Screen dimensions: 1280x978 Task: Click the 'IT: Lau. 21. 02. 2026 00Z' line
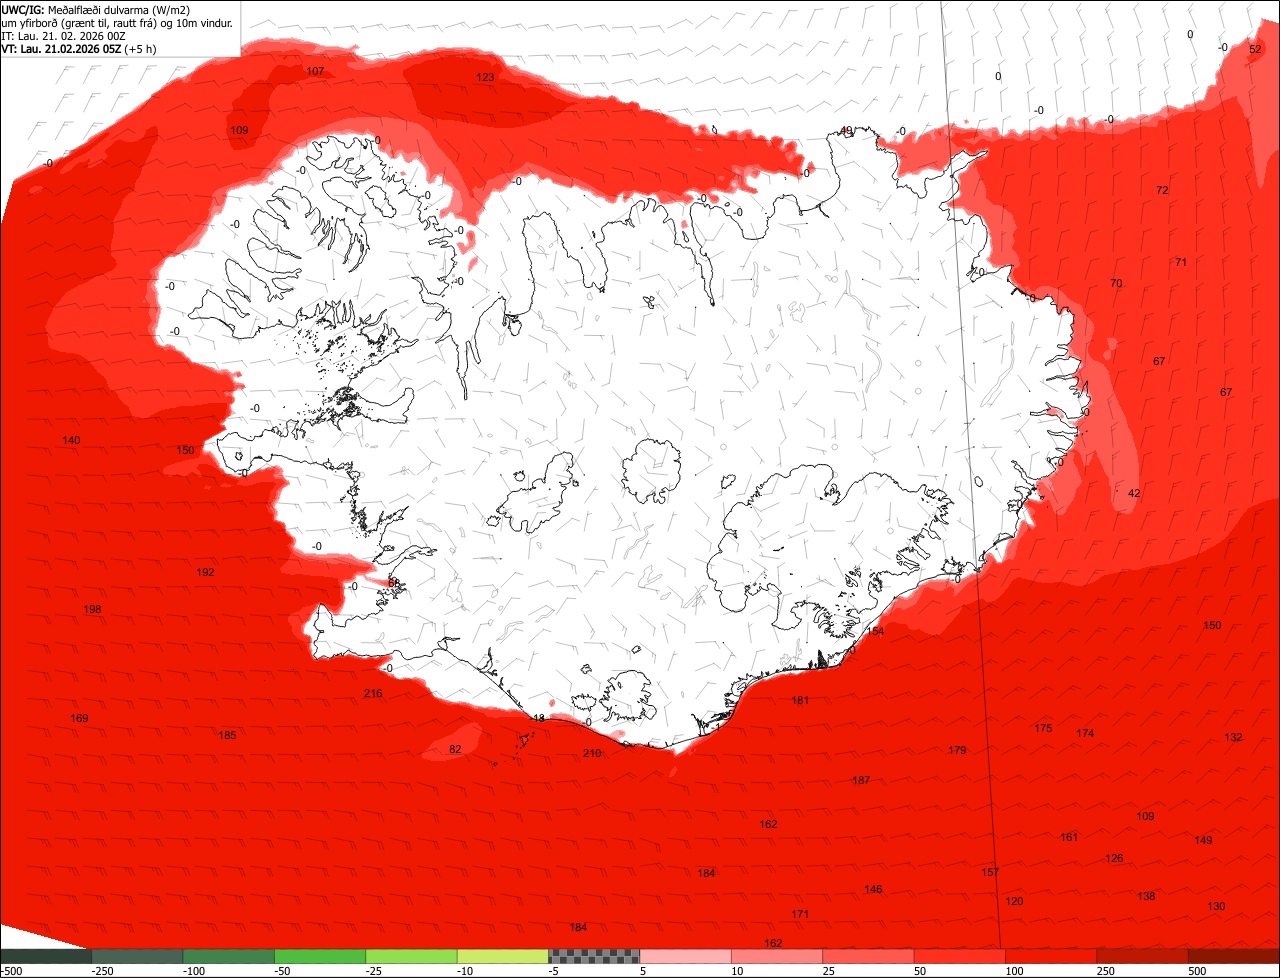(x=64, y=35)
